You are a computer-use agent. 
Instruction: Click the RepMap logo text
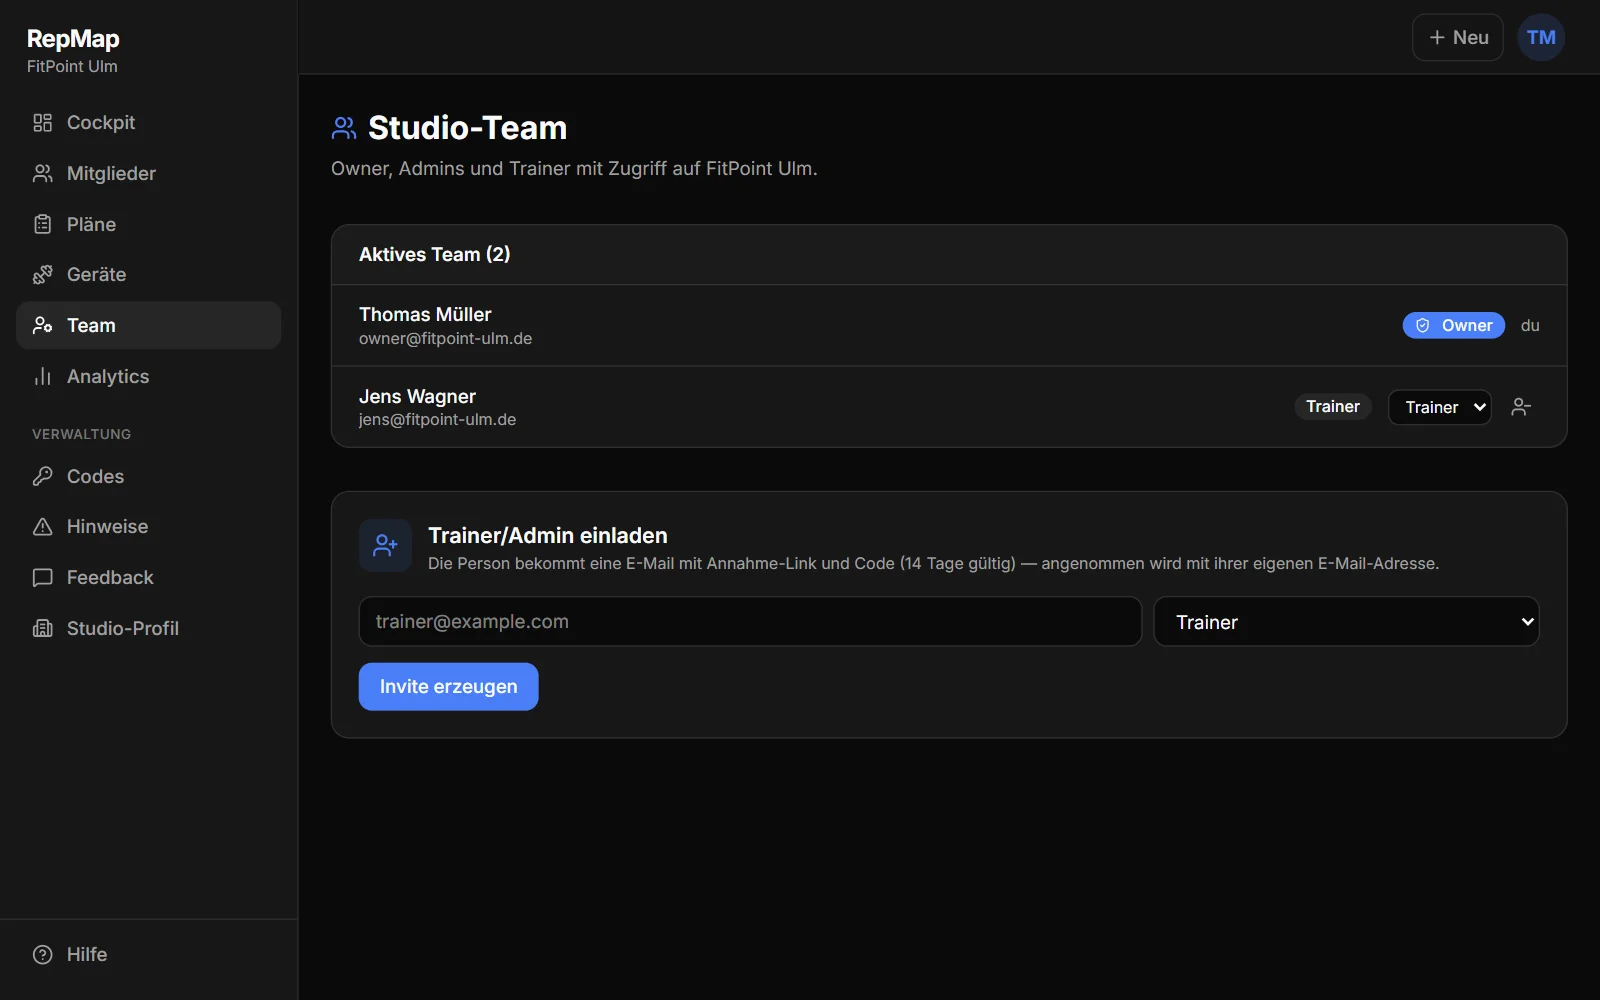73,39
